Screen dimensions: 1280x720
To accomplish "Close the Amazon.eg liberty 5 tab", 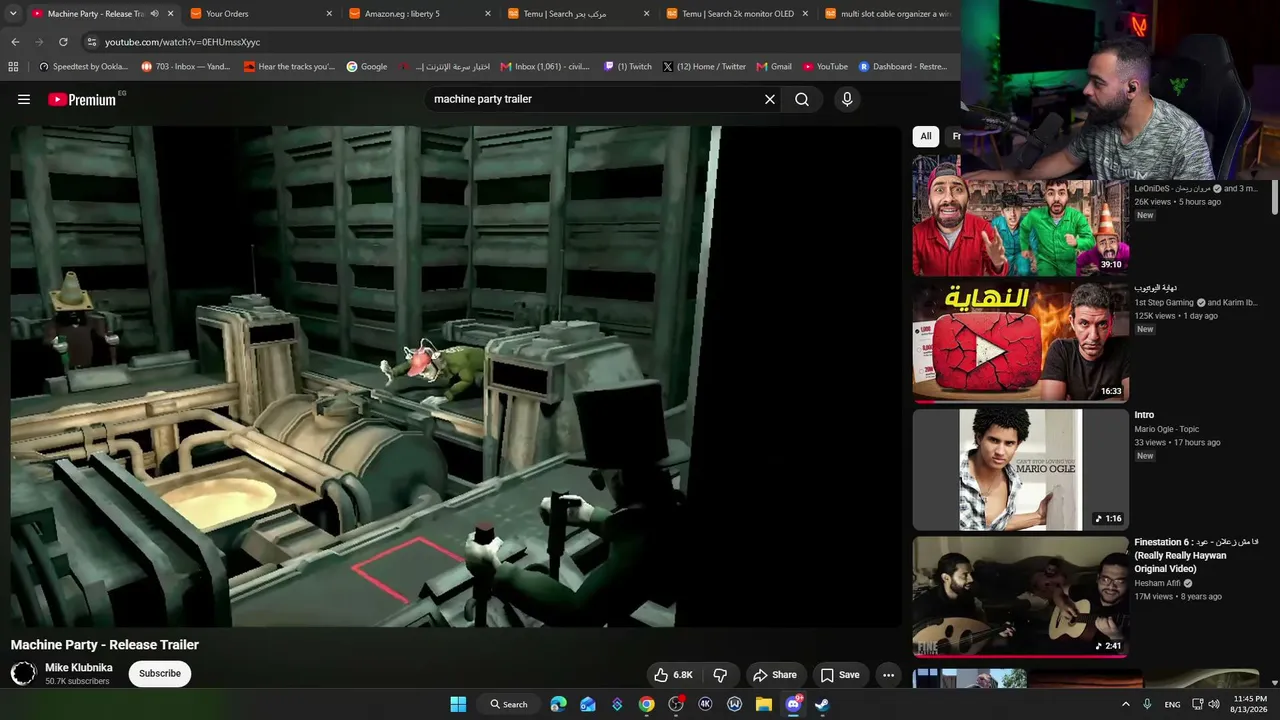I will [x=488, y=14].
